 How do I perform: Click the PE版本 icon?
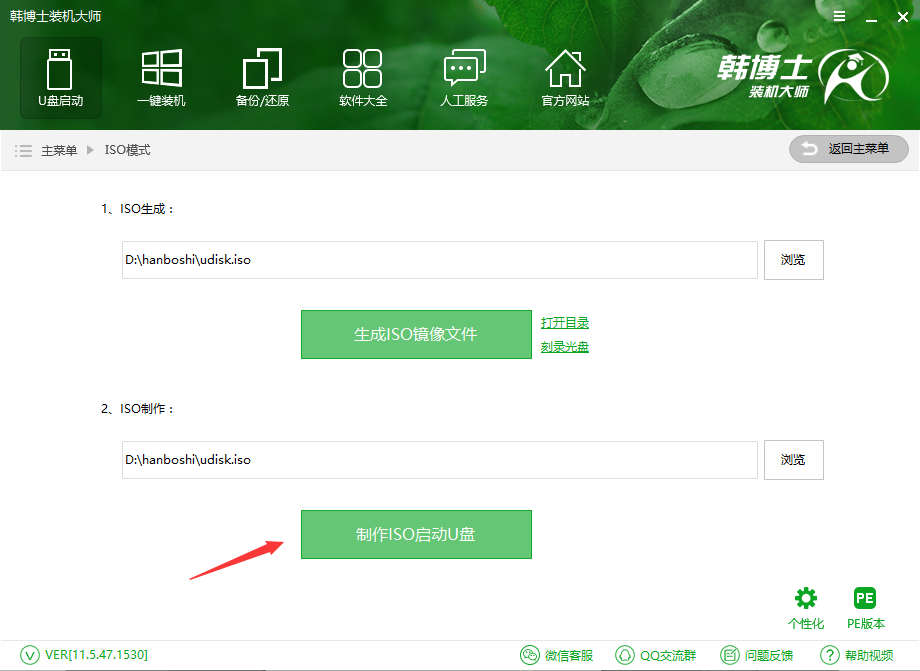tap(865, 608)
